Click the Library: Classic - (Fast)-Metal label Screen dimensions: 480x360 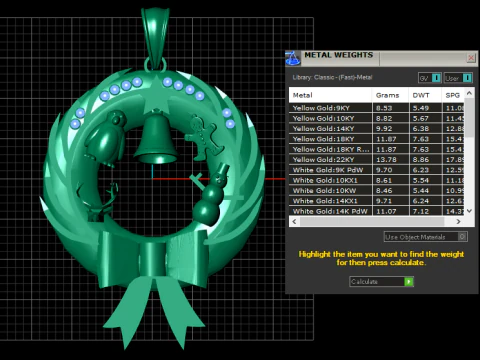pyautogui.click(x=332, y=77)
